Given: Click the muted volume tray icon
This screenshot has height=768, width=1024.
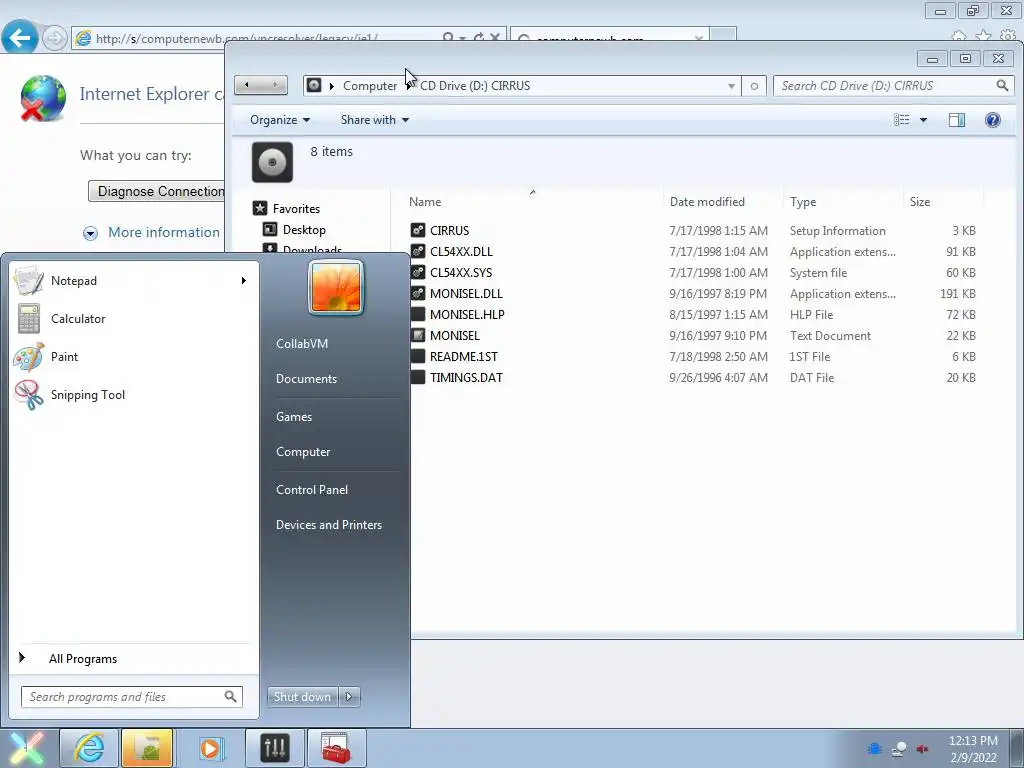Looking at the screenshot, I should 923,749.
